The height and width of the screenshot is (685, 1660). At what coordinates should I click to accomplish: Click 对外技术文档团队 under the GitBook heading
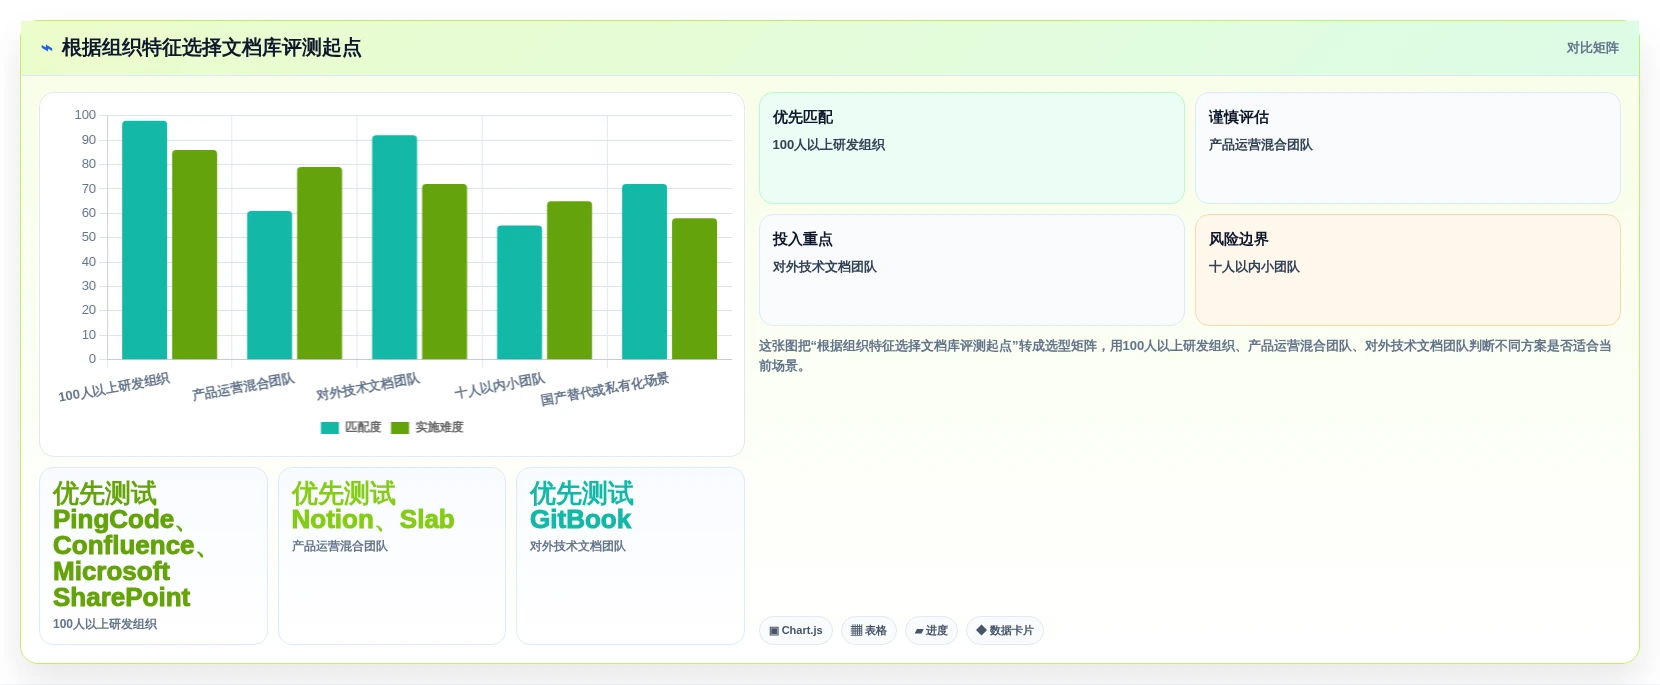click(x=578, y=546)
